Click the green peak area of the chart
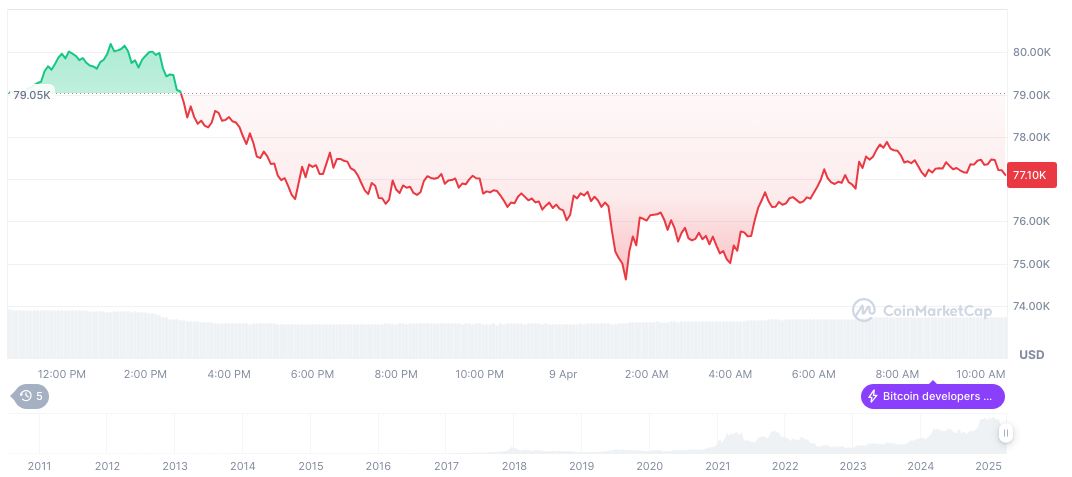 coord(110,72)
